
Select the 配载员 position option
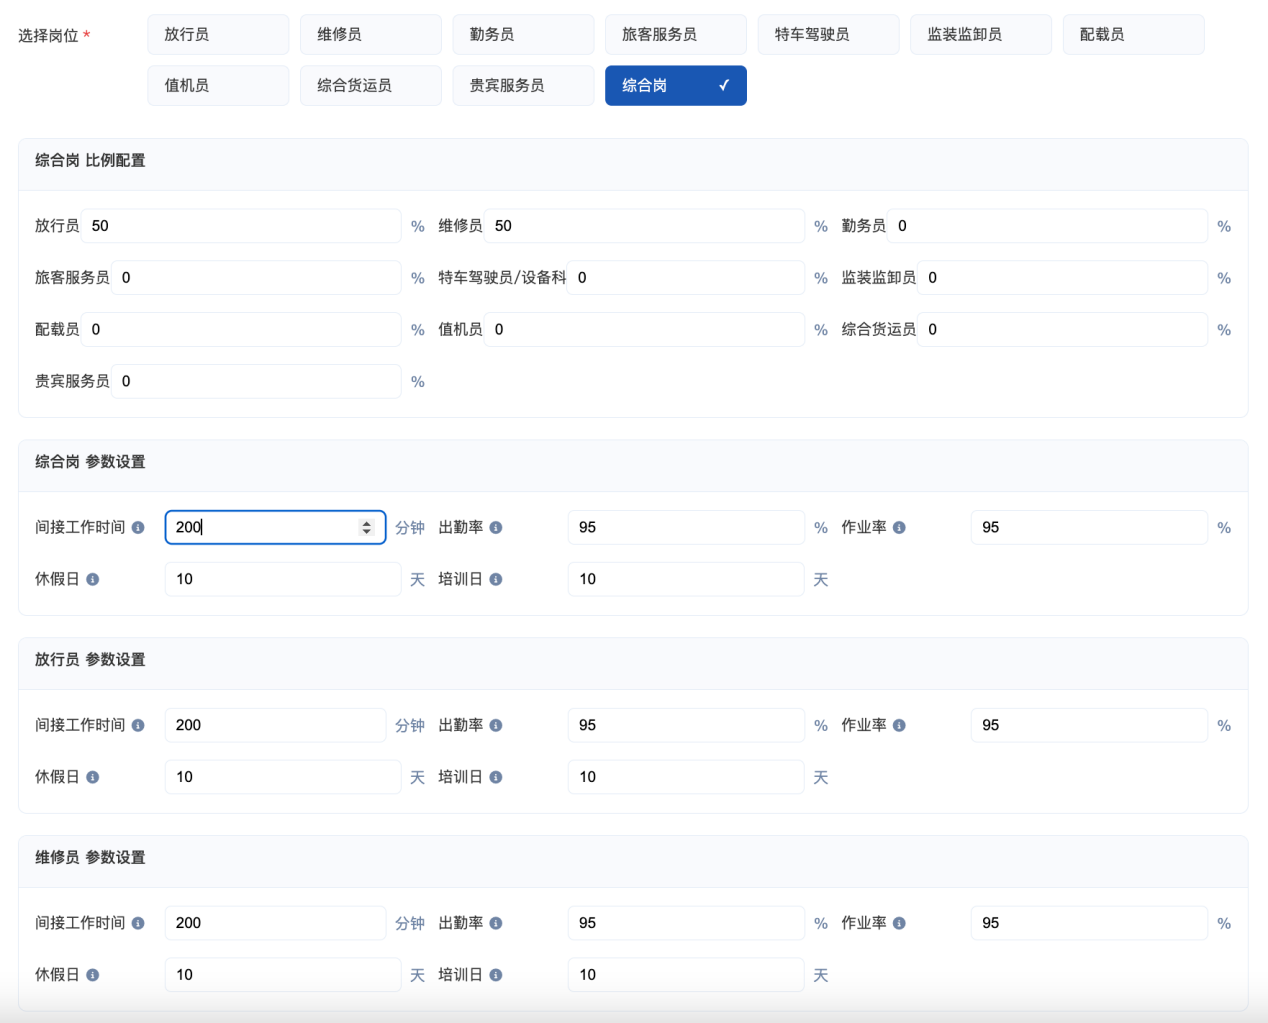(x=1133, y=34)
